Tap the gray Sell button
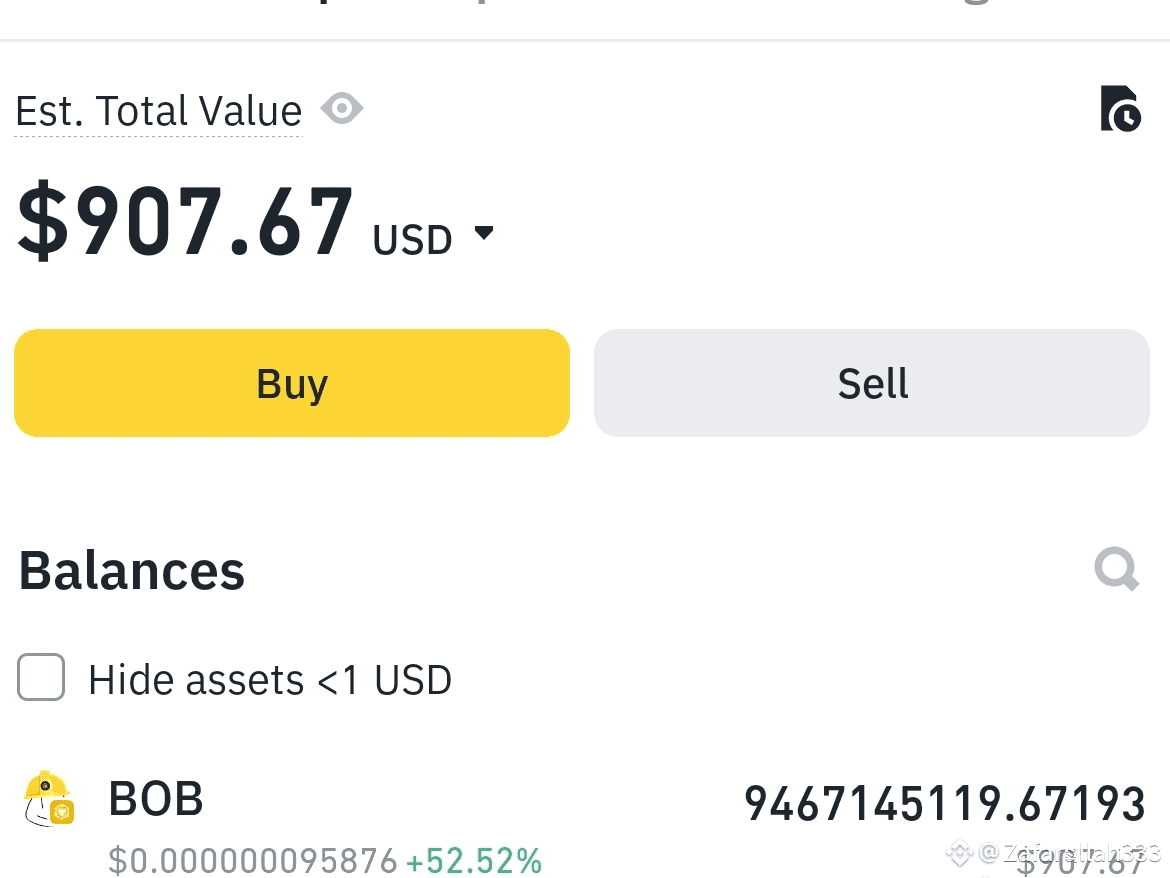Viewport: 1170px width, 878px height. pyautogui.click(x=872, y=383)
